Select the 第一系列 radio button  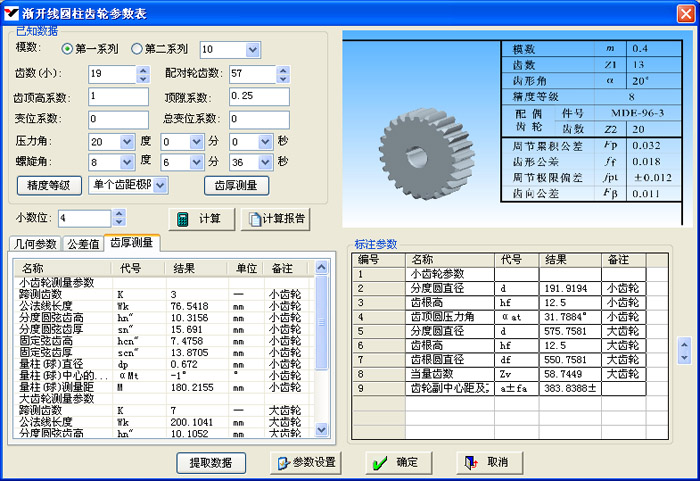coord(68,49)
